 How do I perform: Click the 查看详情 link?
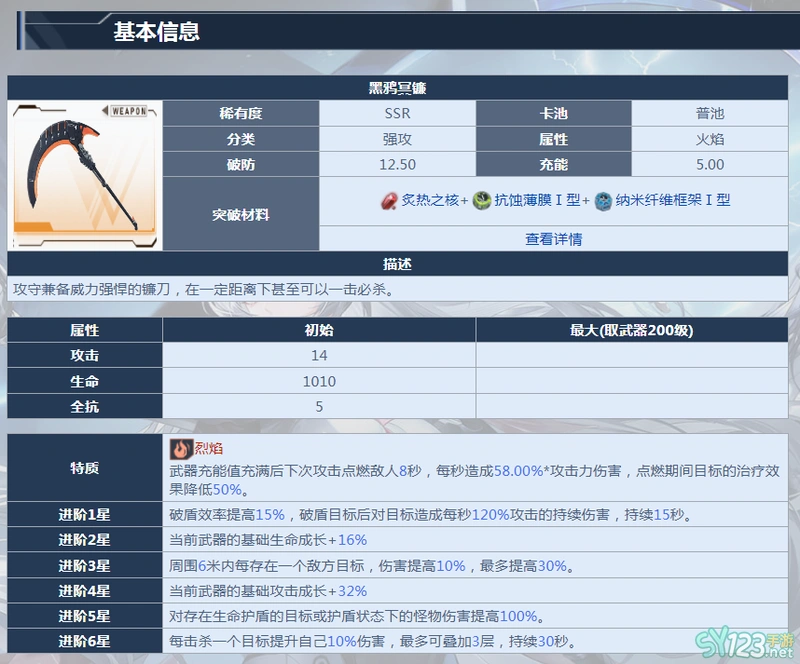pyautogui.click(x=554, y=239)
